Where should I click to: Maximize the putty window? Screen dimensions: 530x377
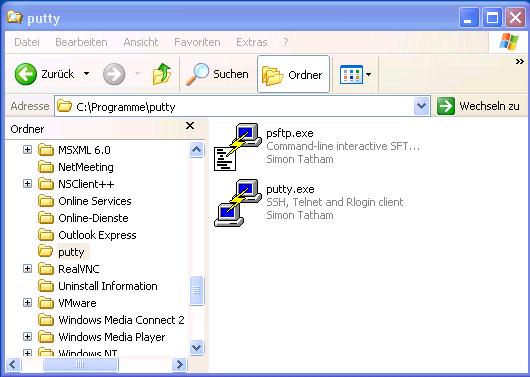point(492,17)
